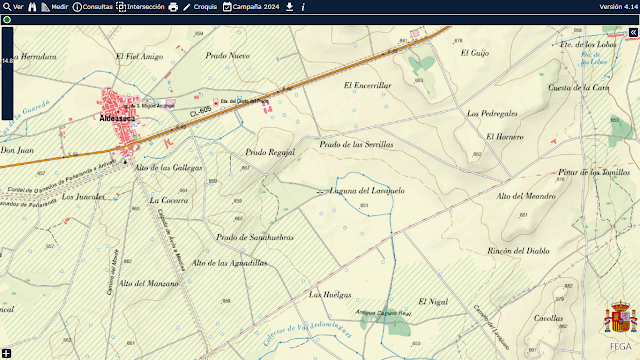This screenshot has height=360, width=640.
Task: Click the Laguna del Lavajuelo label
Action: [367, 191]
